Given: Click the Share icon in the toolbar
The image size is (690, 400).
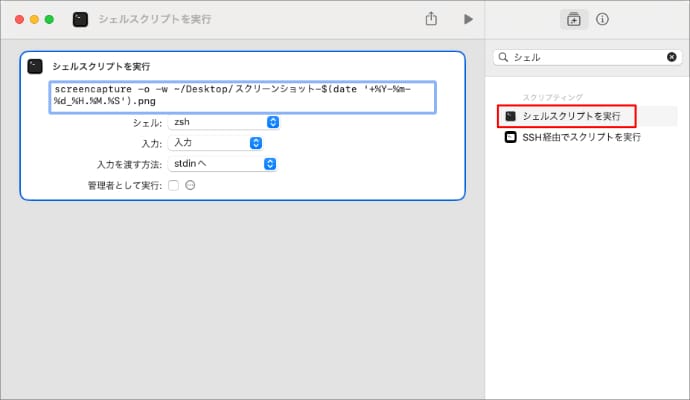Looking at the screenshot, I should tap(431, 19).
